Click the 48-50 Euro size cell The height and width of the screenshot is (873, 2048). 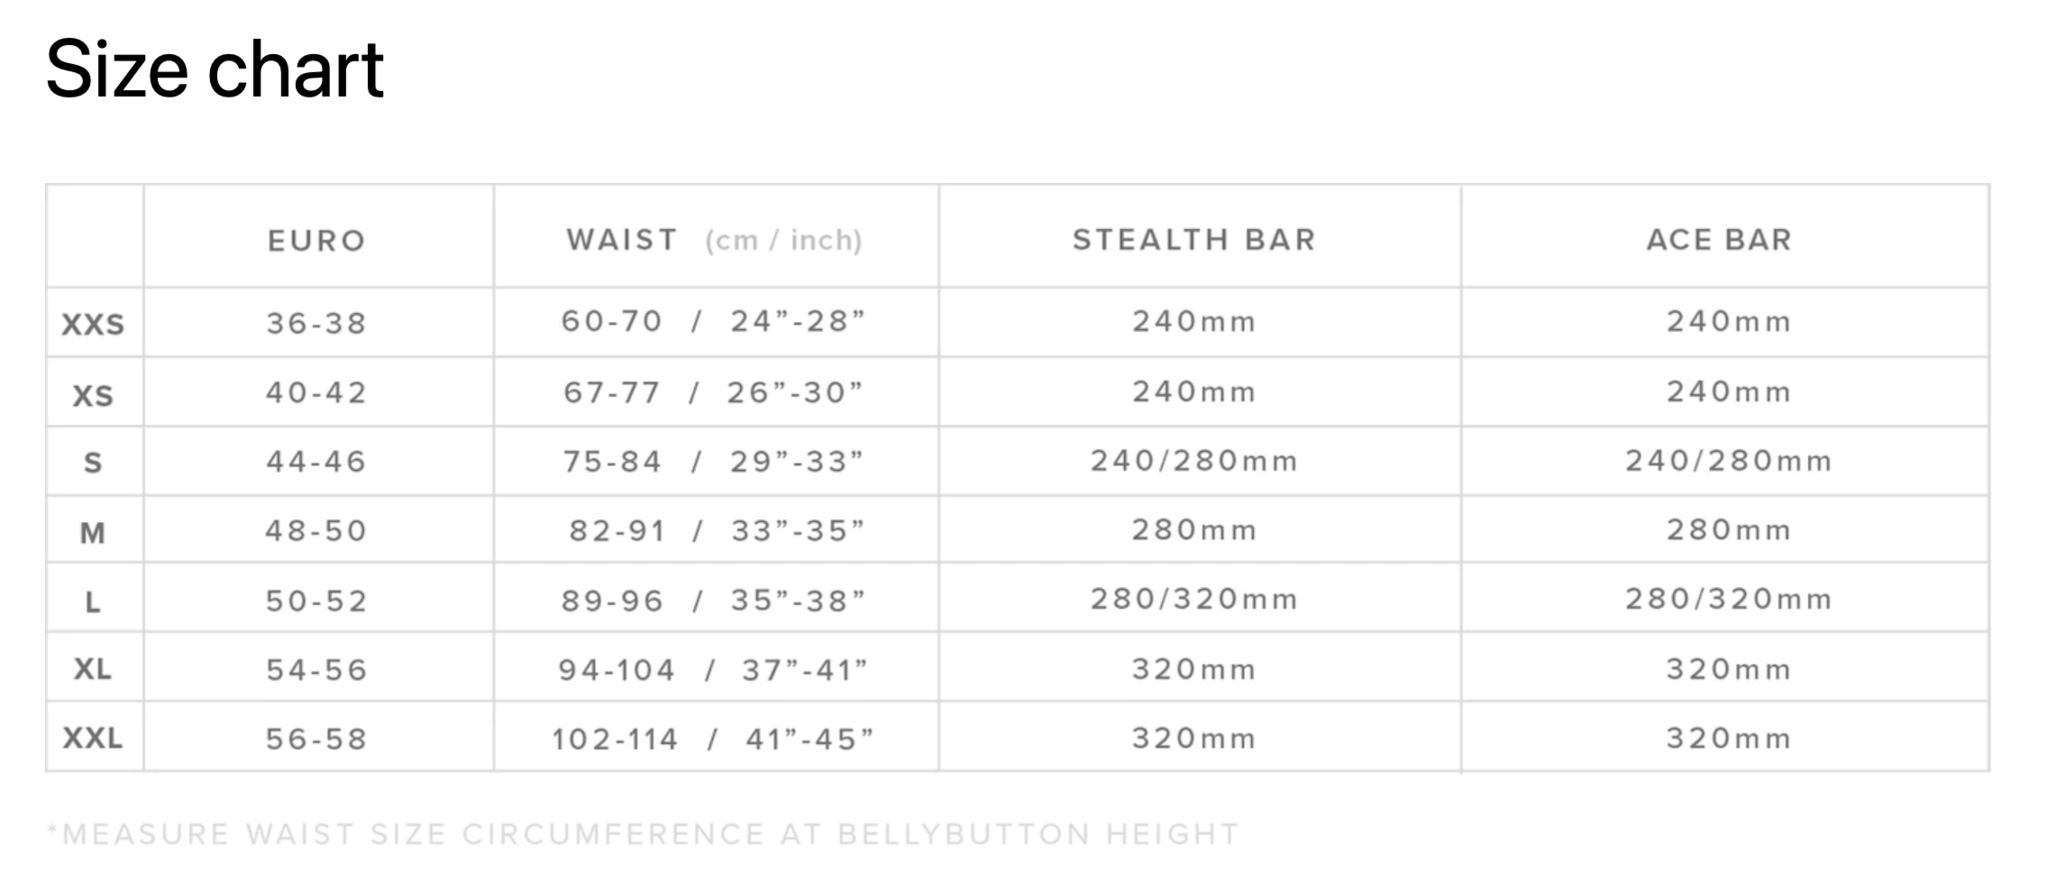point(317,530)
